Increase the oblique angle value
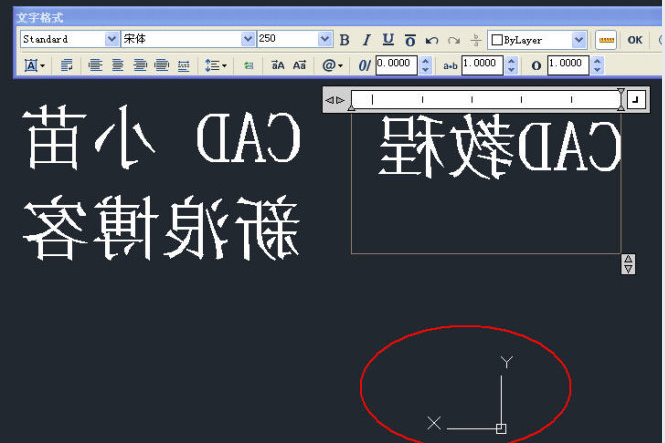The width and height of the screenshot is (665, 443). (425, 61)
